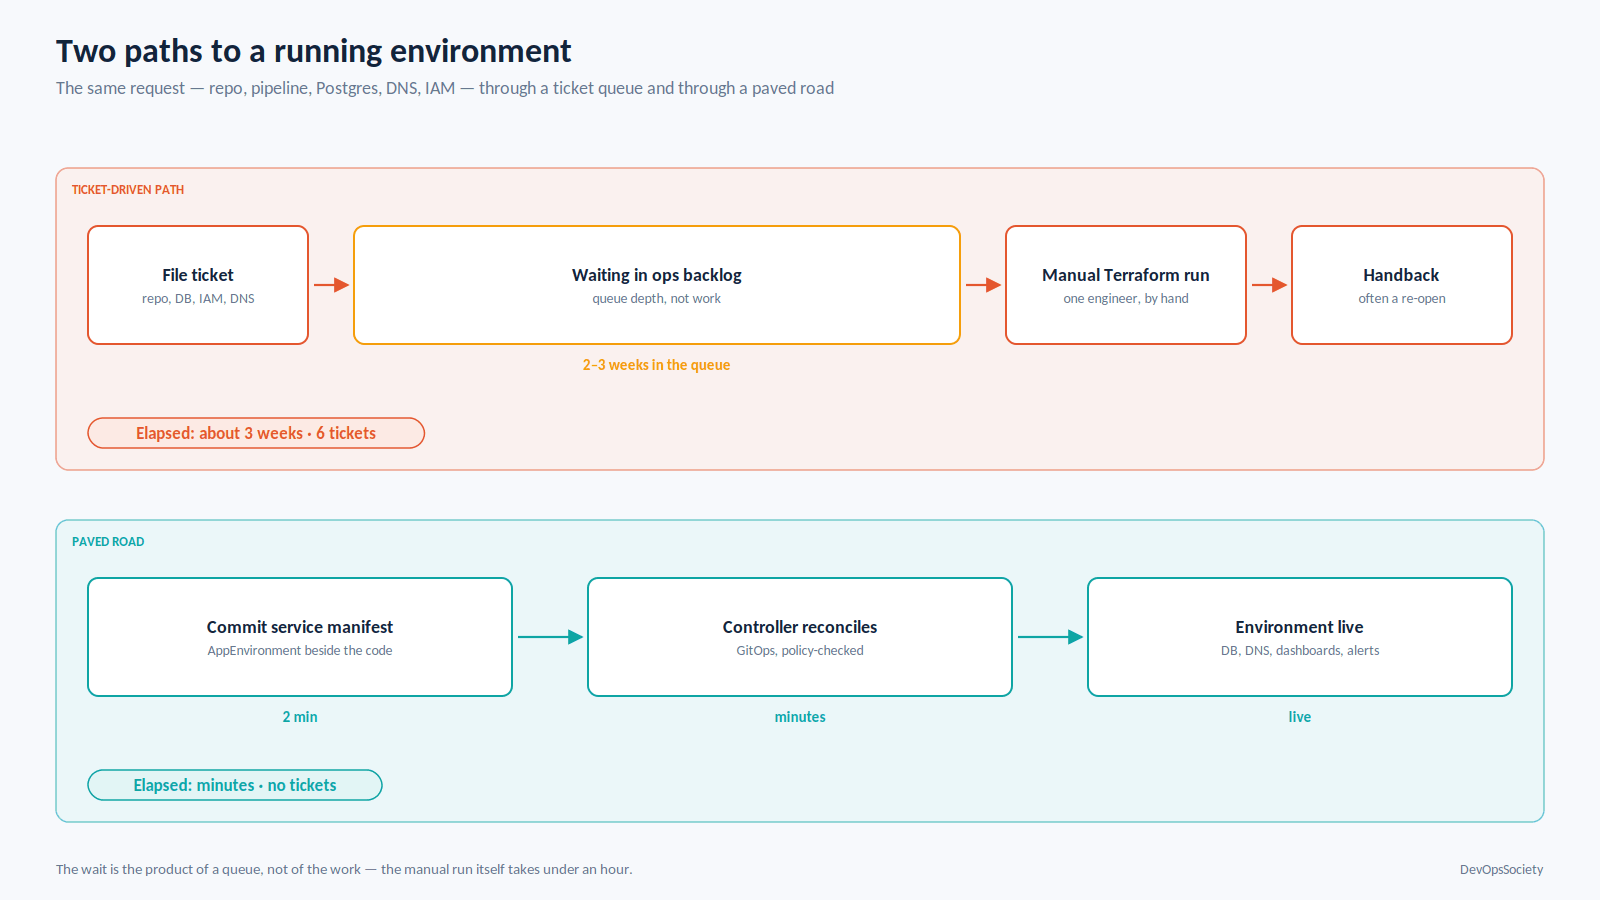Select the 'Environment live' box
Viewport: 1600px width, 900px height.
click(1300, 637)
